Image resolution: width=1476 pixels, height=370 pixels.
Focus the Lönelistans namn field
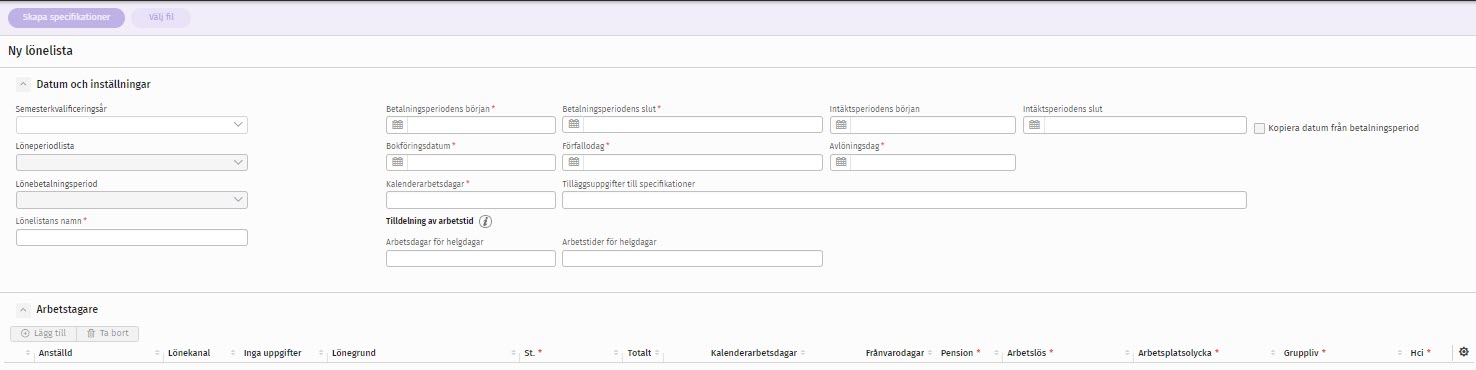pyautogui.click(x=132, y=237)
